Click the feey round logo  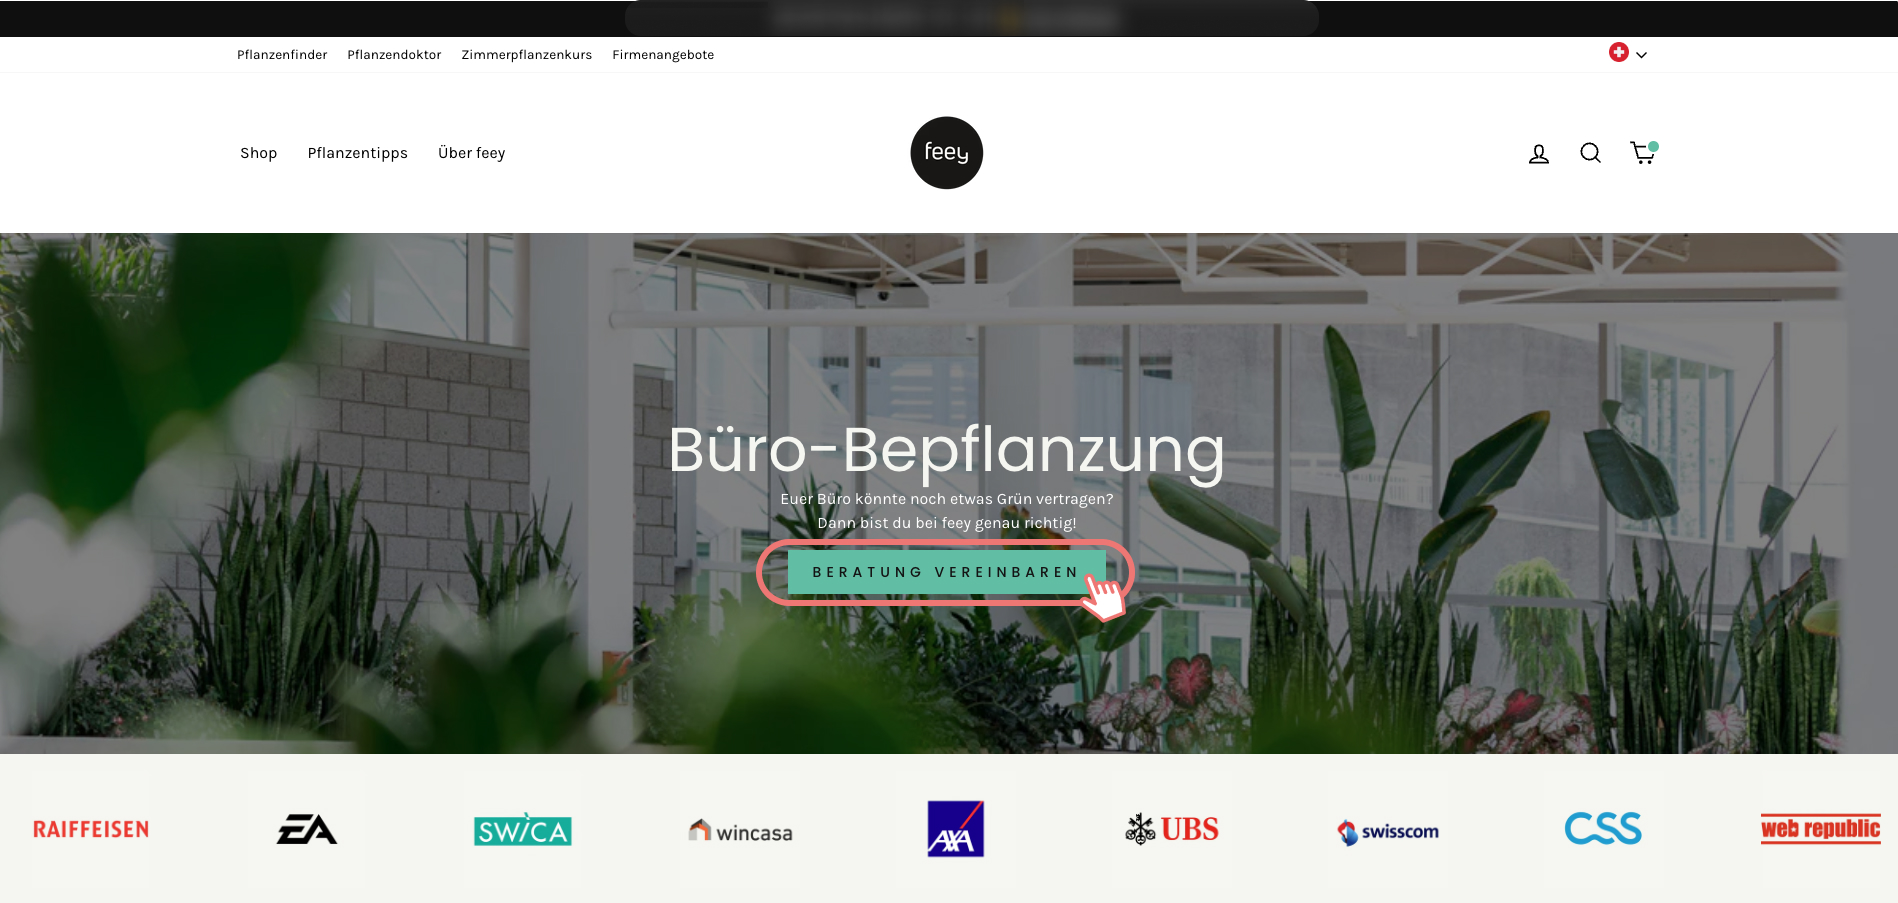click(x=946, y=153)
